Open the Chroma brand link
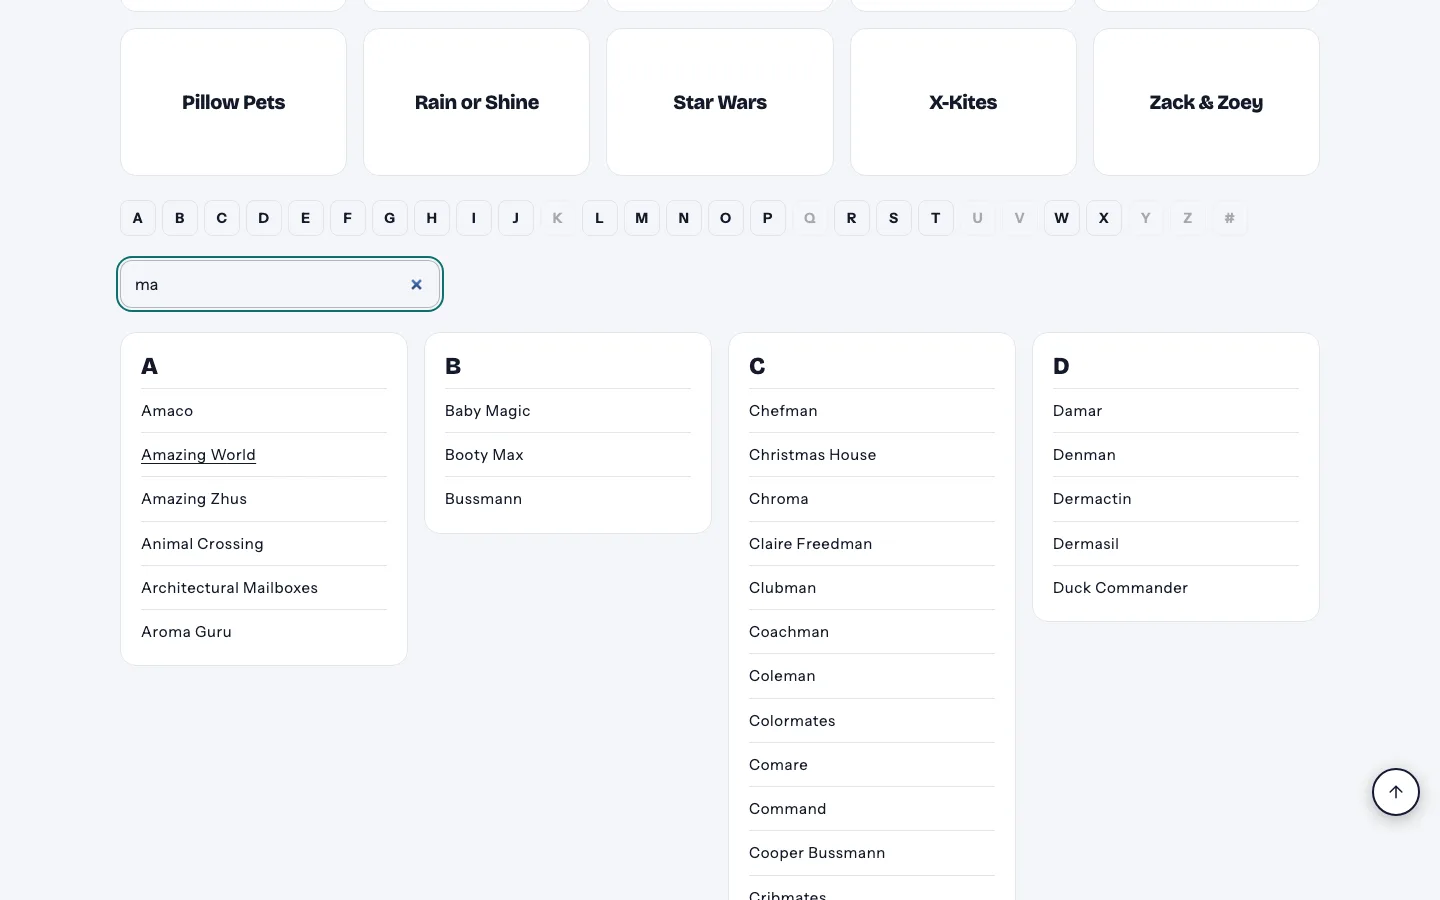 click(778, 499)
